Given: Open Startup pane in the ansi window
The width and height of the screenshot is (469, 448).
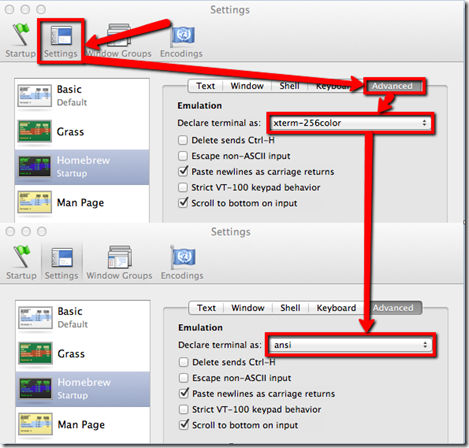Looking at the screenshot, I should tap(21, 263).
